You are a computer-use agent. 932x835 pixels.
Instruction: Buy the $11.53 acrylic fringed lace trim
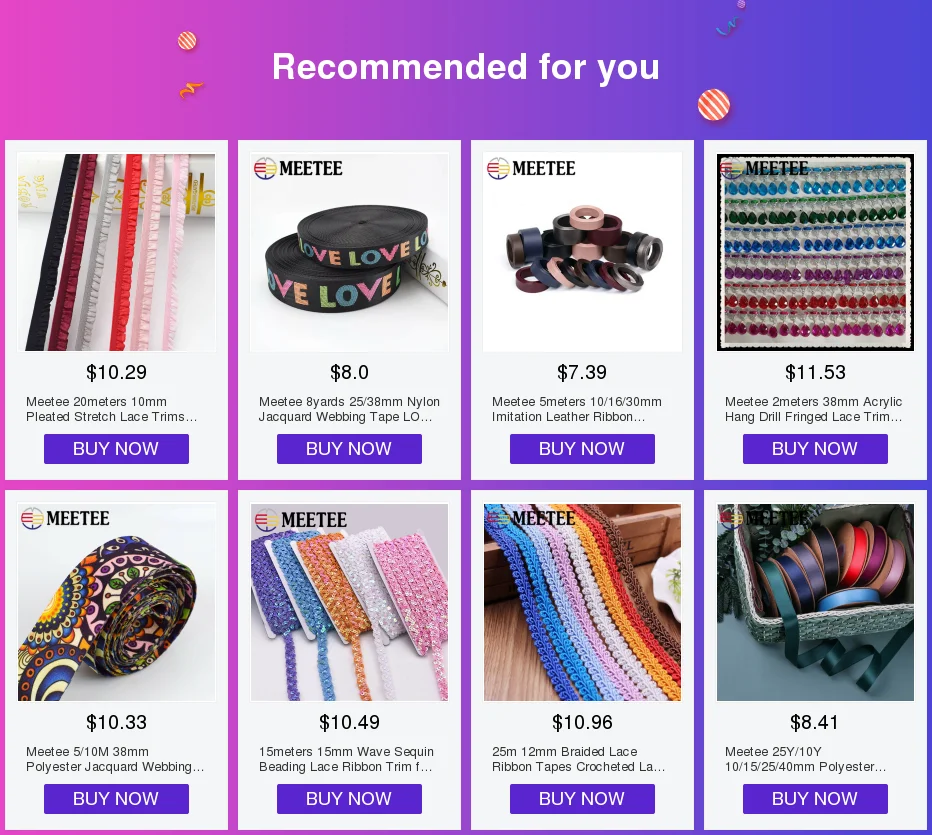816,449
